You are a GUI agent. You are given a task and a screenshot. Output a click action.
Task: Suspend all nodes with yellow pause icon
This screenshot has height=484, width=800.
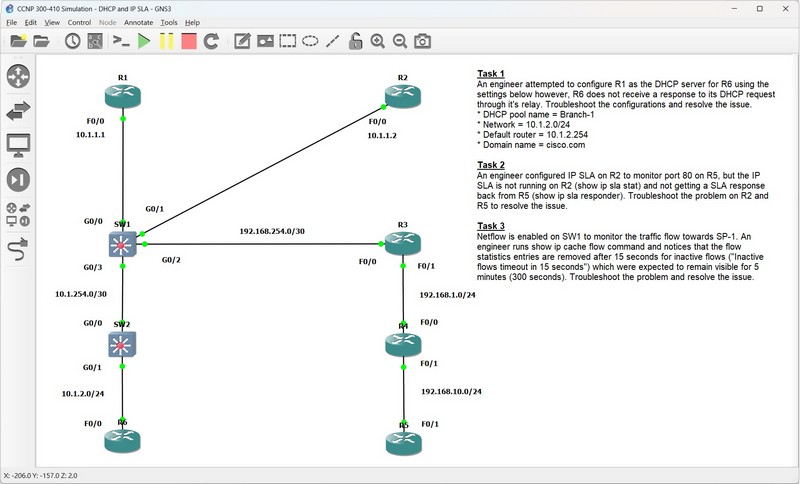coord(166,41)
